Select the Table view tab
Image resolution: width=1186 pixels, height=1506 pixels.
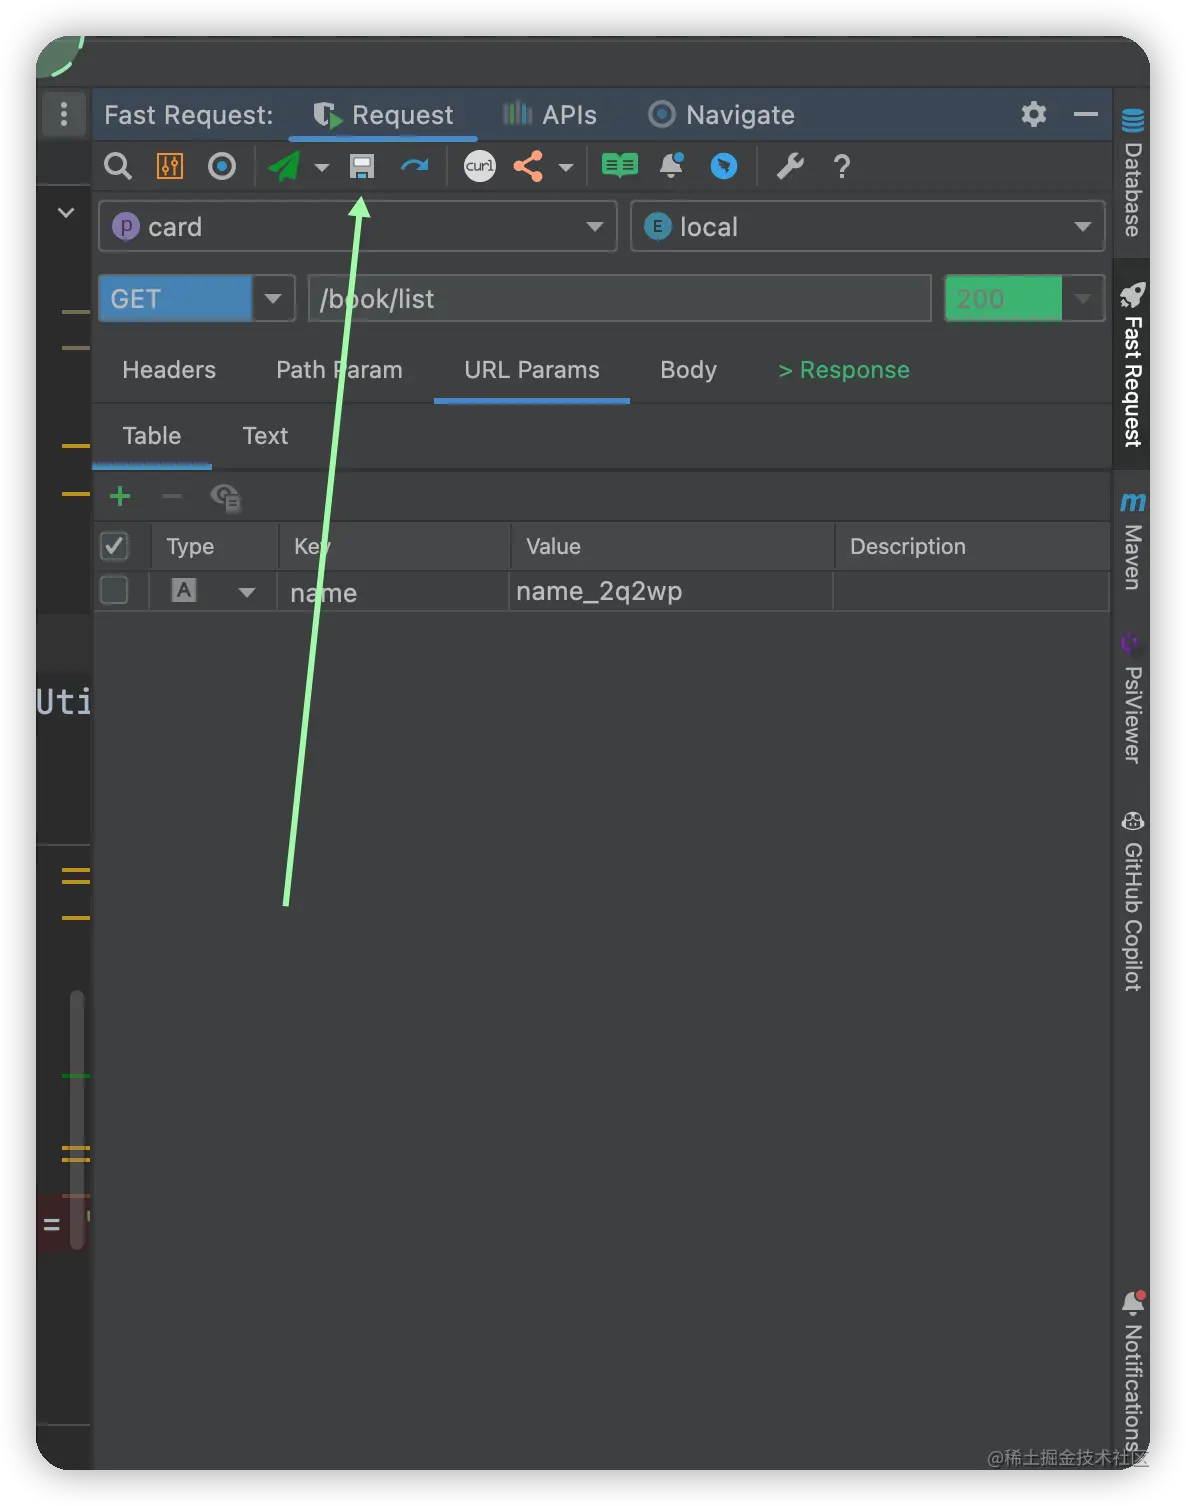(x=152, y=436)
